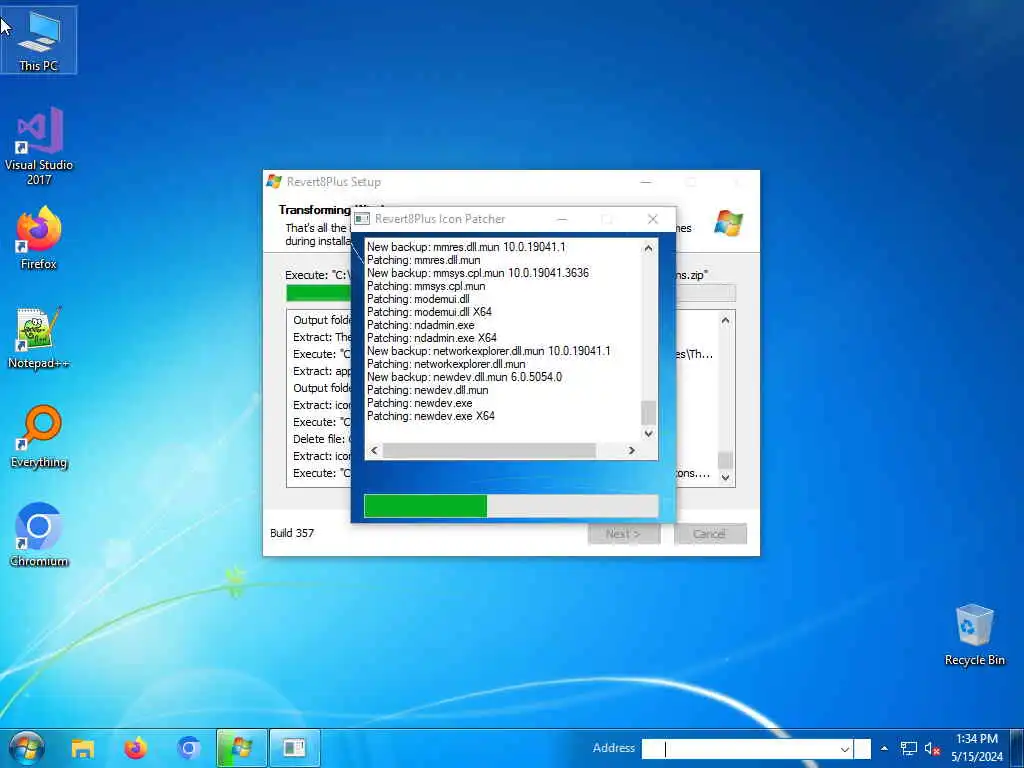
Task: Select log line 'Patching: mmres.dll.mun'
Action: click(423, 260)
